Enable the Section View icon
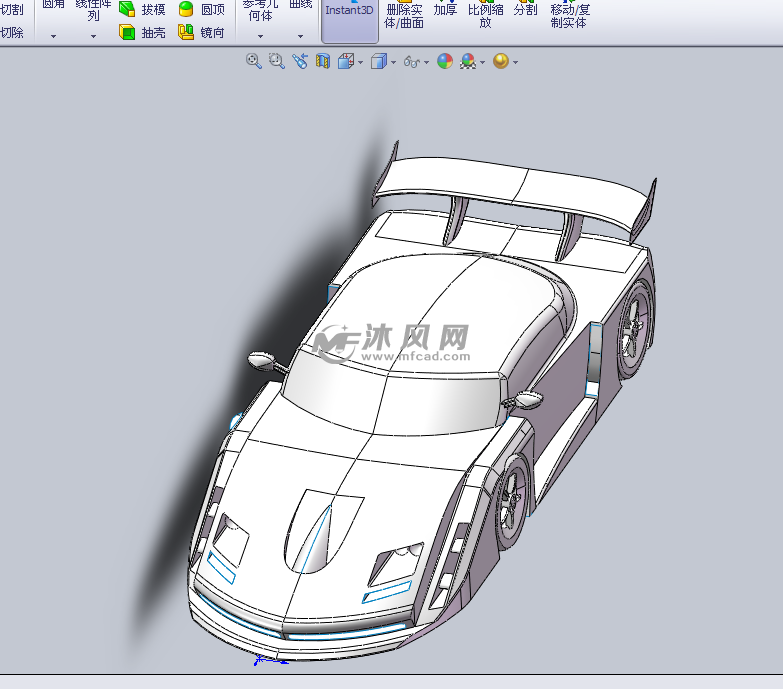This screenshot has width=783, height=689. [323, 61]
